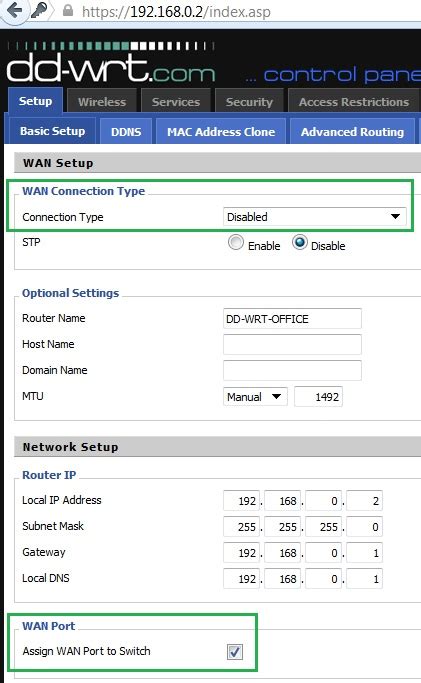Open the MAC Address Clone sub-tab

click(x=221, y=132)
